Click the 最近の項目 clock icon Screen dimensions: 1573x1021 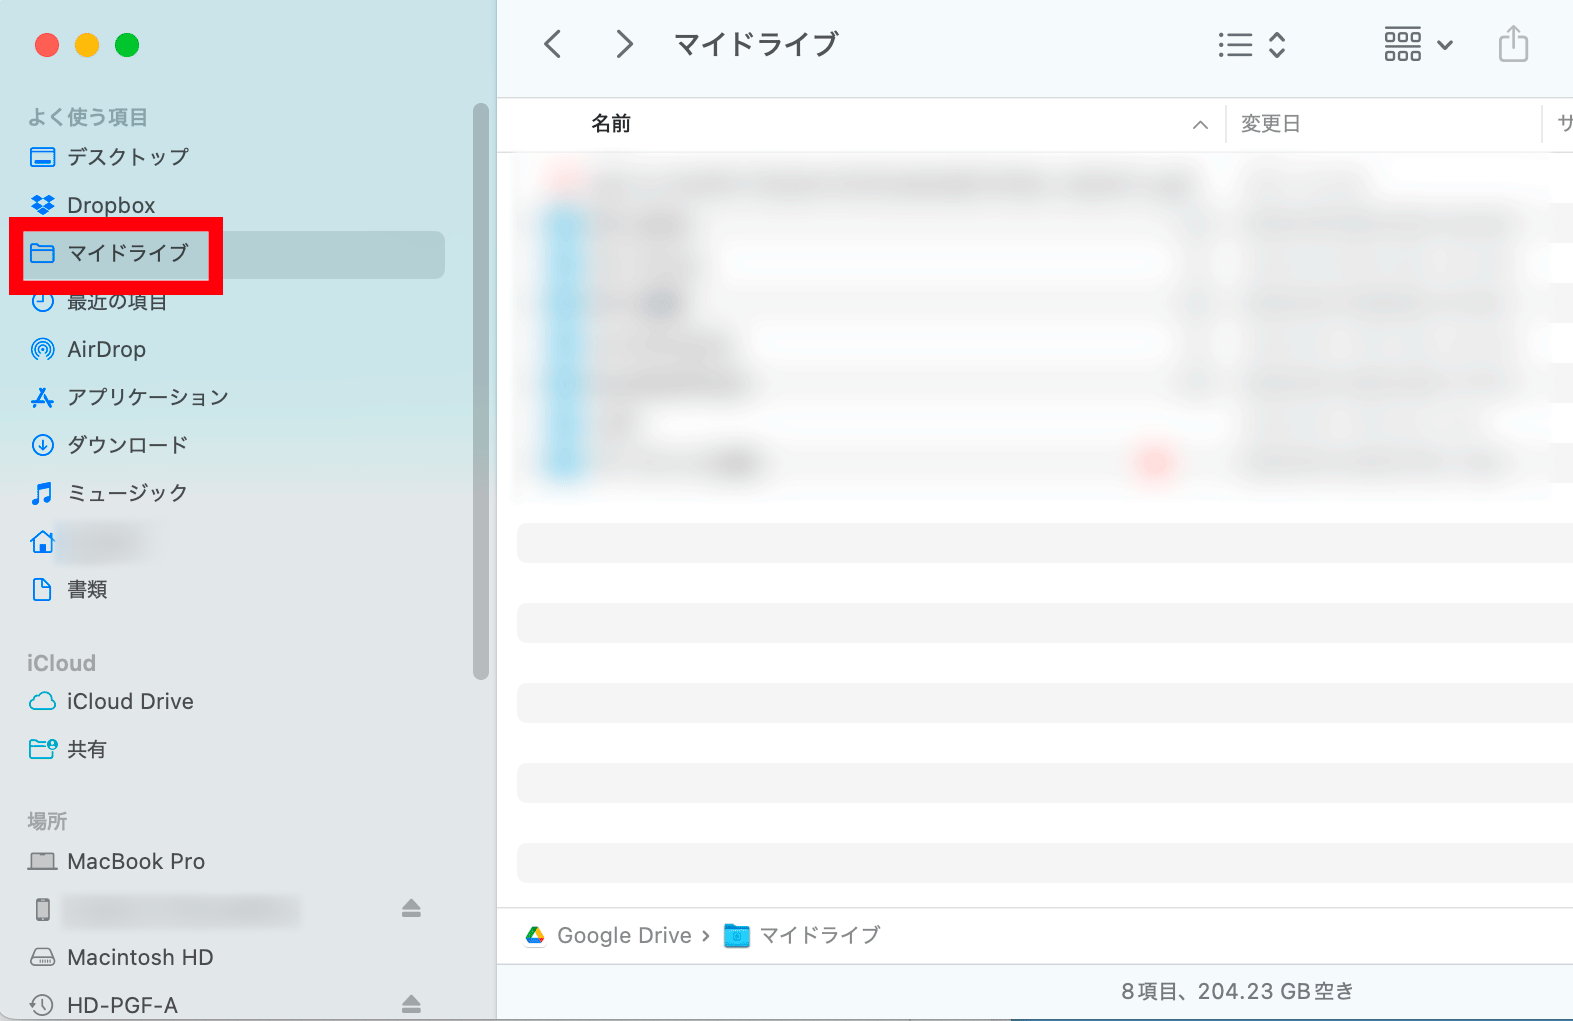(42, 302)
